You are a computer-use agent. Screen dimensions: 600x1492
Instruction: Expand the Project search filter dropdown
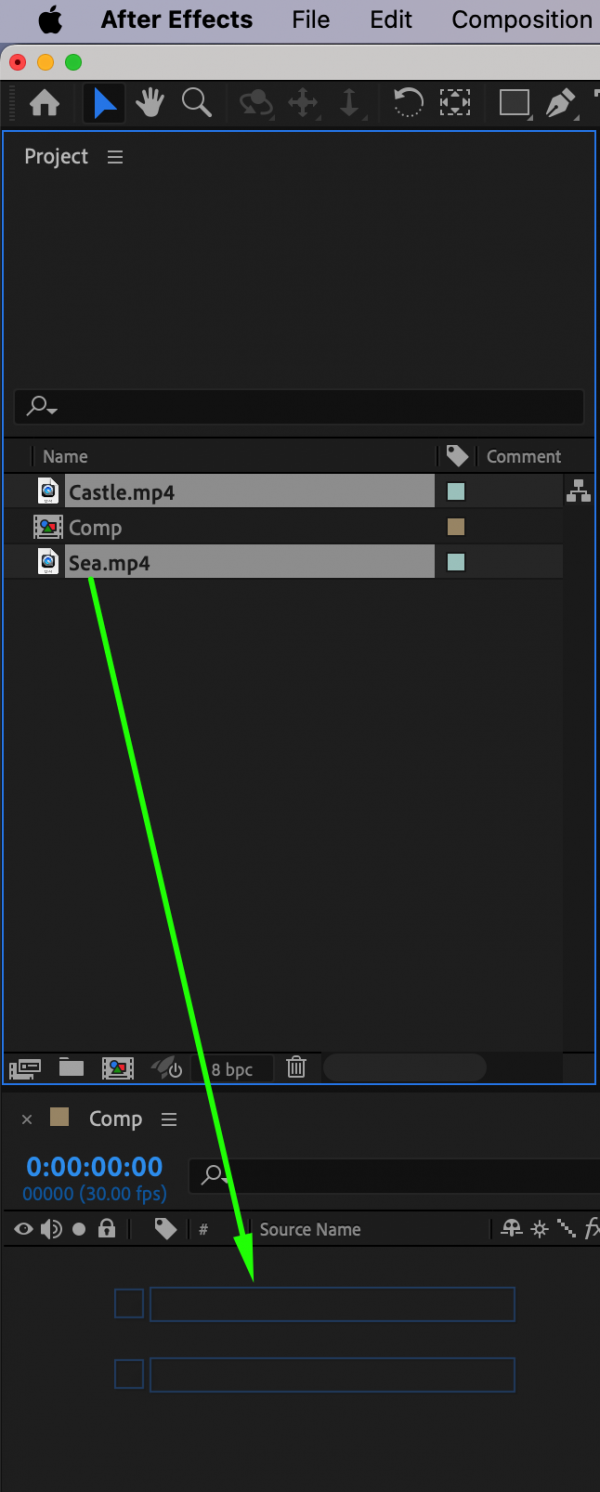[x=43, y=406]
